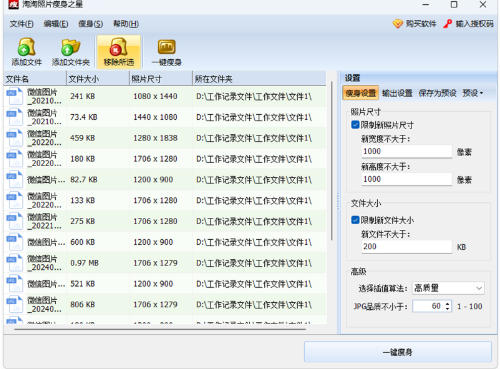Image resolution: width=500 pixels, height=369 pixels.
Task: Click the file list horizontal scrollbar
Action: pyautogui.click(x=160, y=329)
